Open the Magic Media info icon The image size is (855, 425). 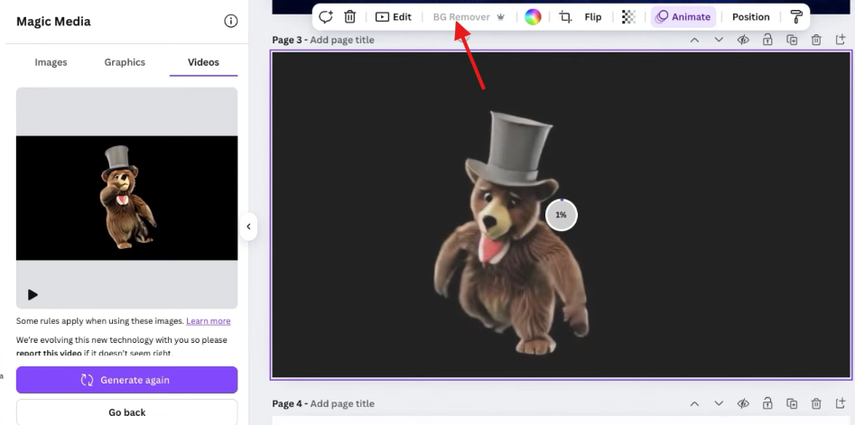tap(231, 21)
